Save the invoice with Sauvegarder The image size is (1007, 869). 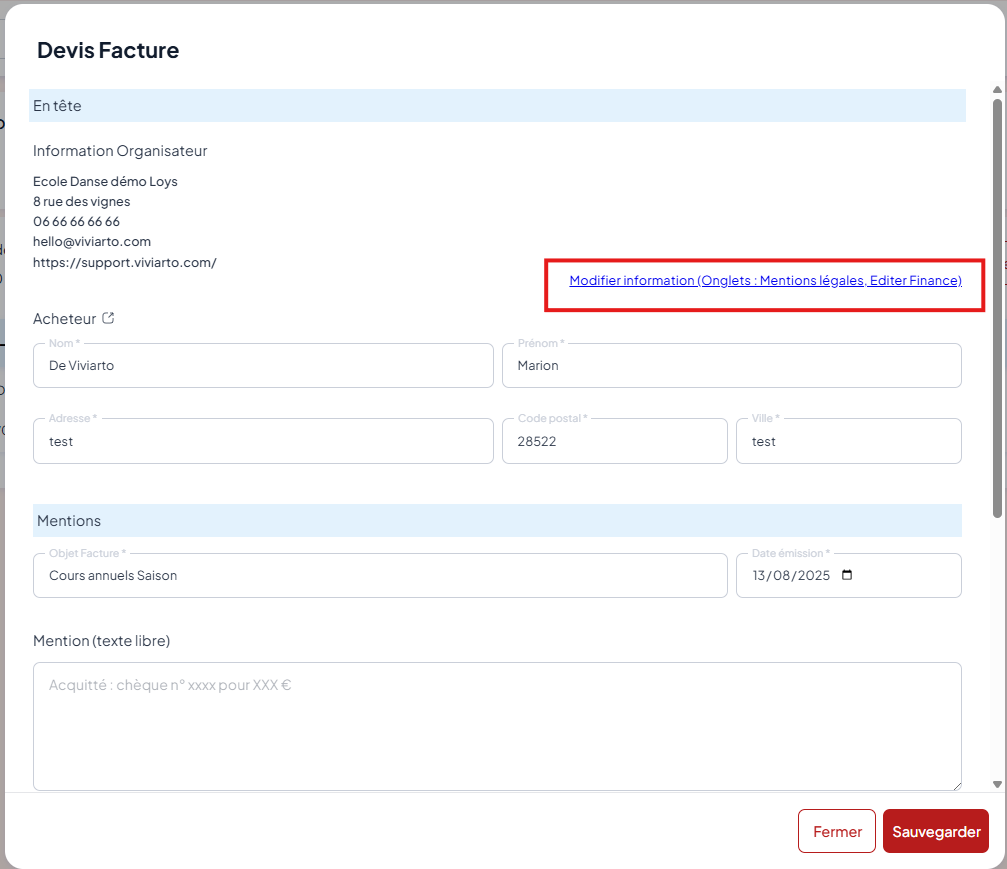[x=935, y=831]
